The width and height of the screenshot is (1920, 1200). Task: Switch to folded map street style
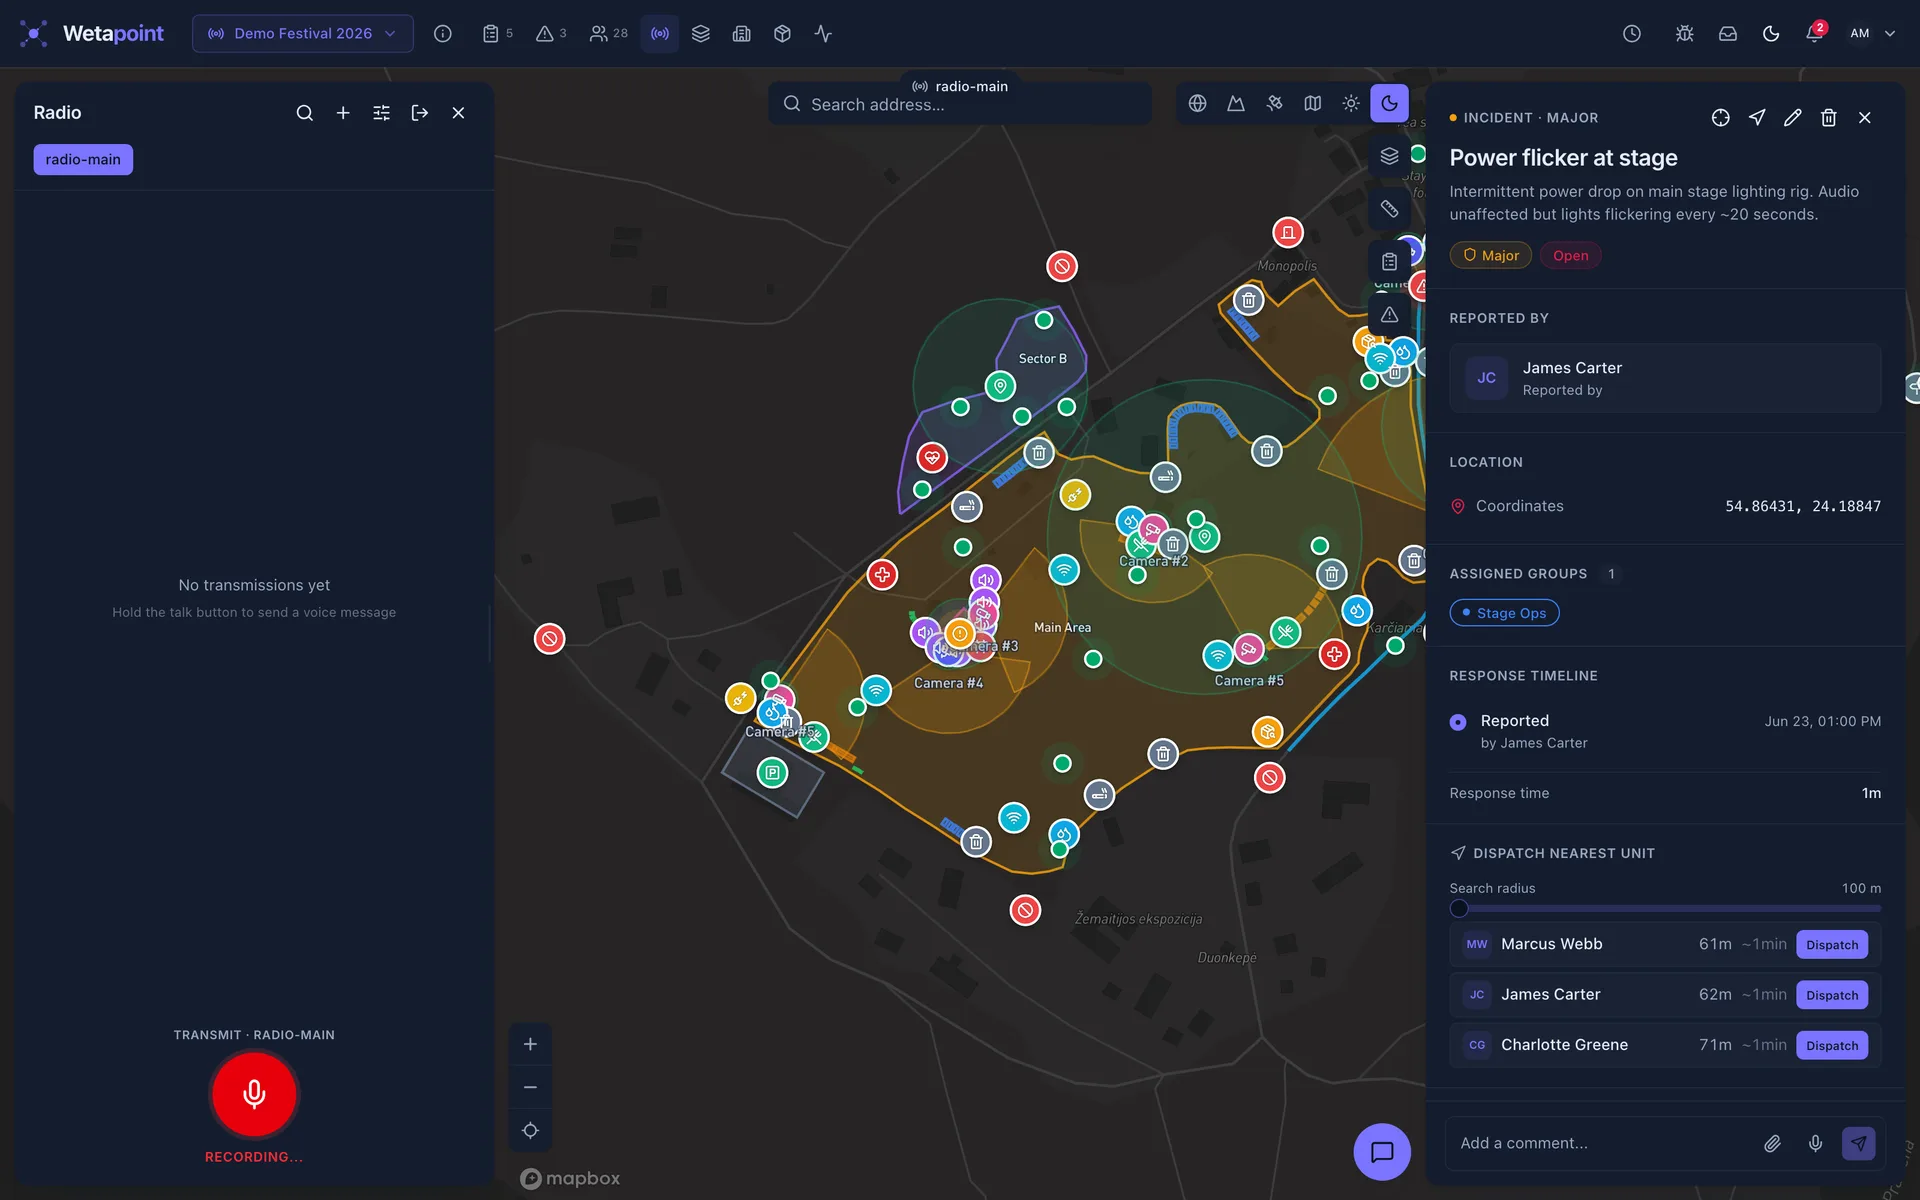click(1313, 103)
